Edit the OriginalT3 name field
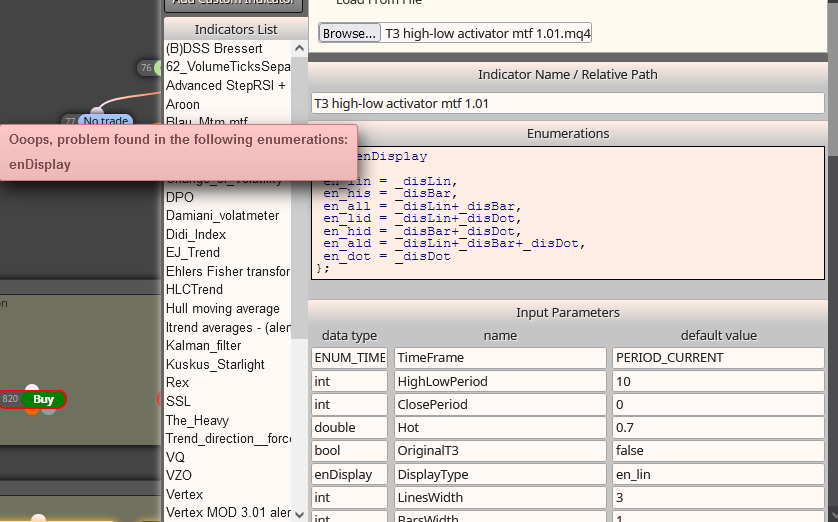 coord(500,450)
